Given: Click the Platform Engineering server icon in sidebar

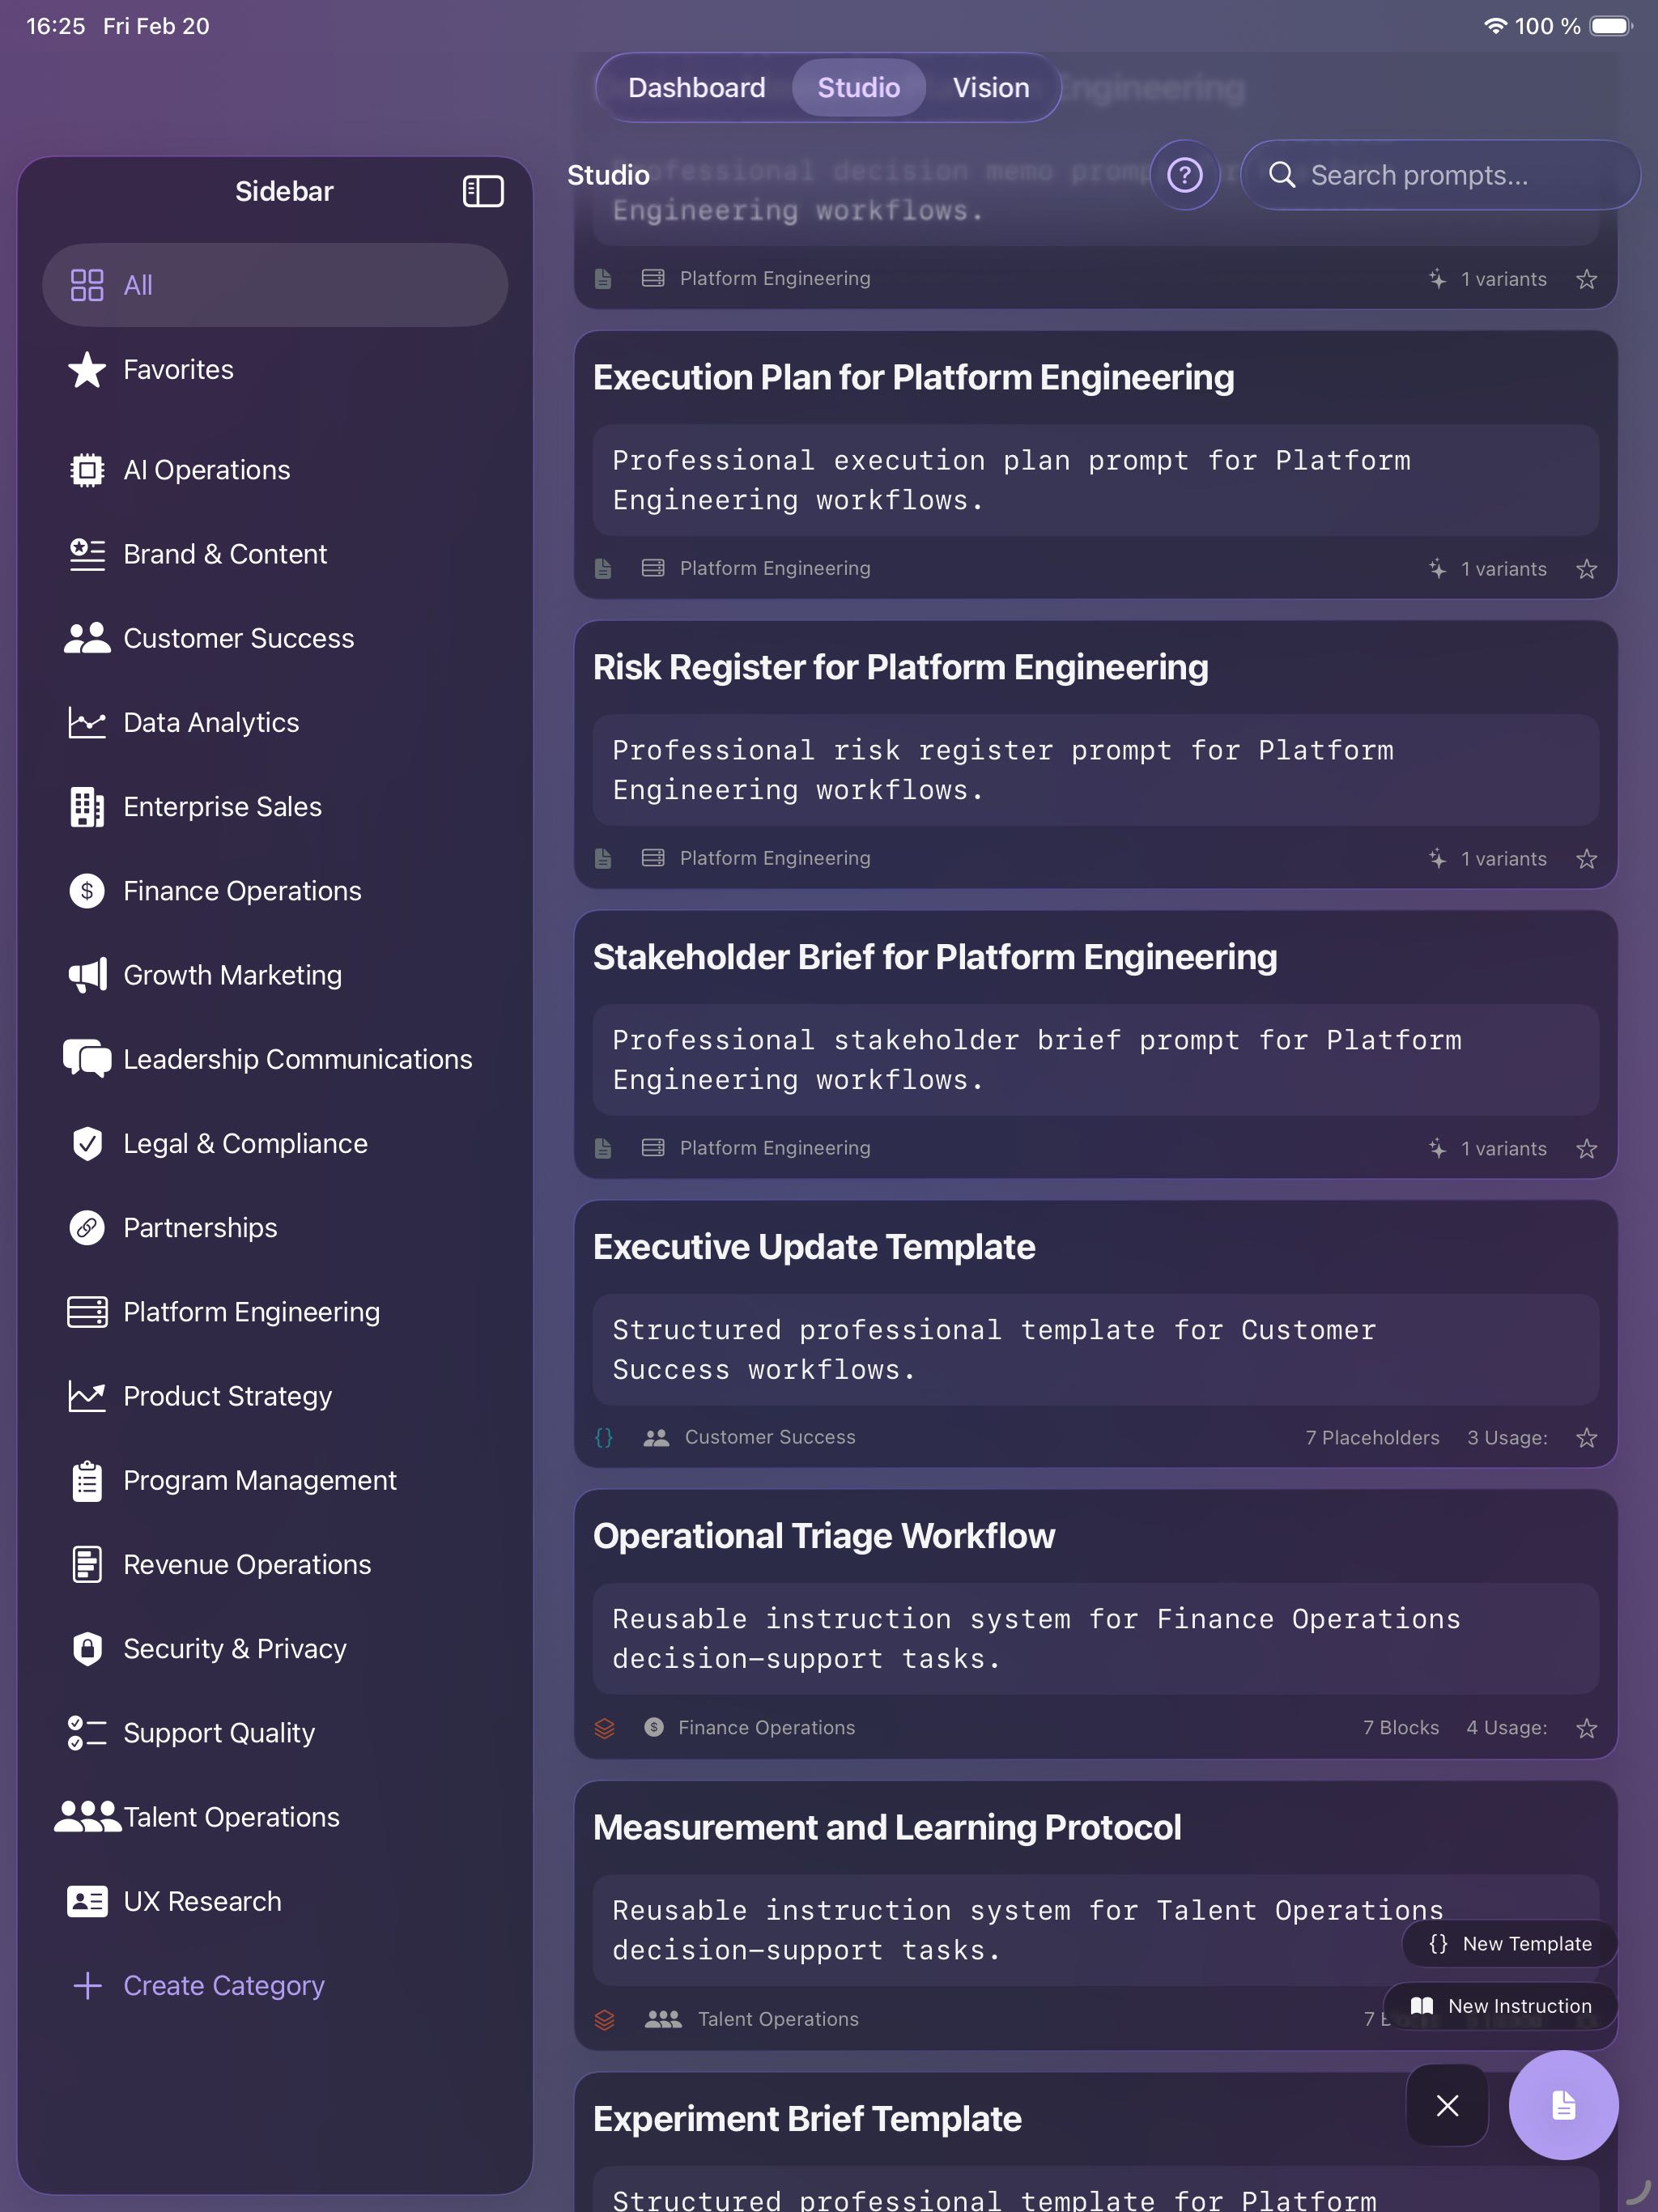Looking at the screenshot, I should tap(87, 1312).
